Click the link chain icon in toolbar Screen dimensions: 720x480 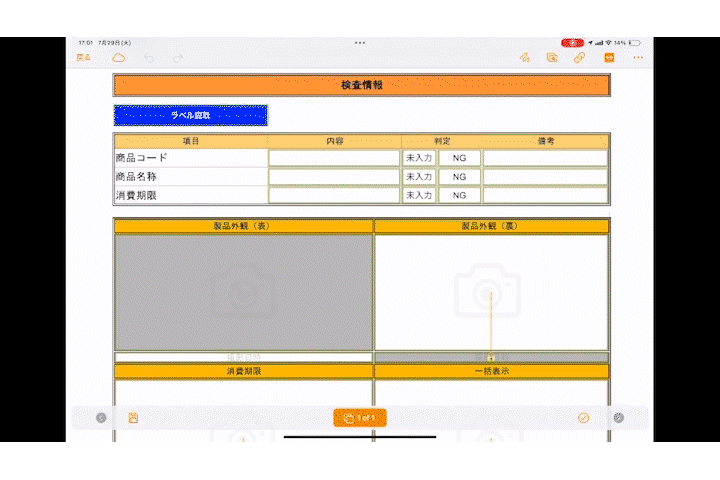coord(580,58)
